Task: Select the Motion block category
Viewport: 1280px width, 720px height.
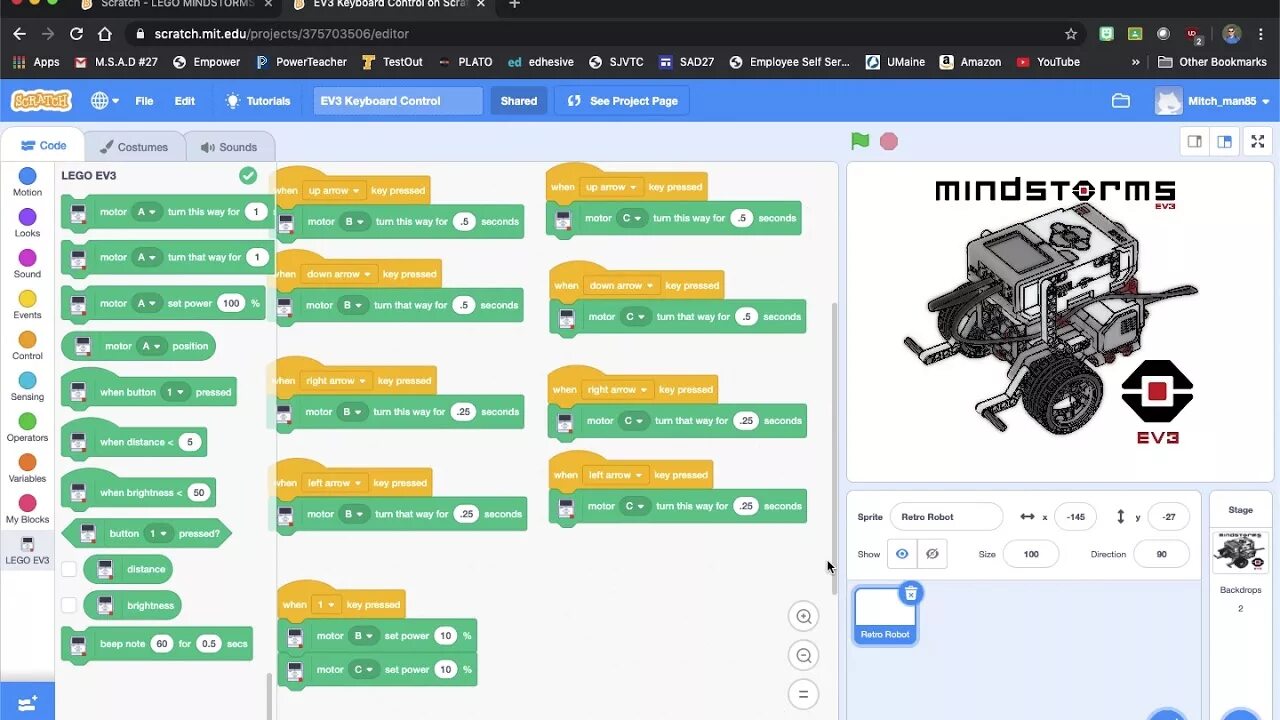Action: [27, 183]
